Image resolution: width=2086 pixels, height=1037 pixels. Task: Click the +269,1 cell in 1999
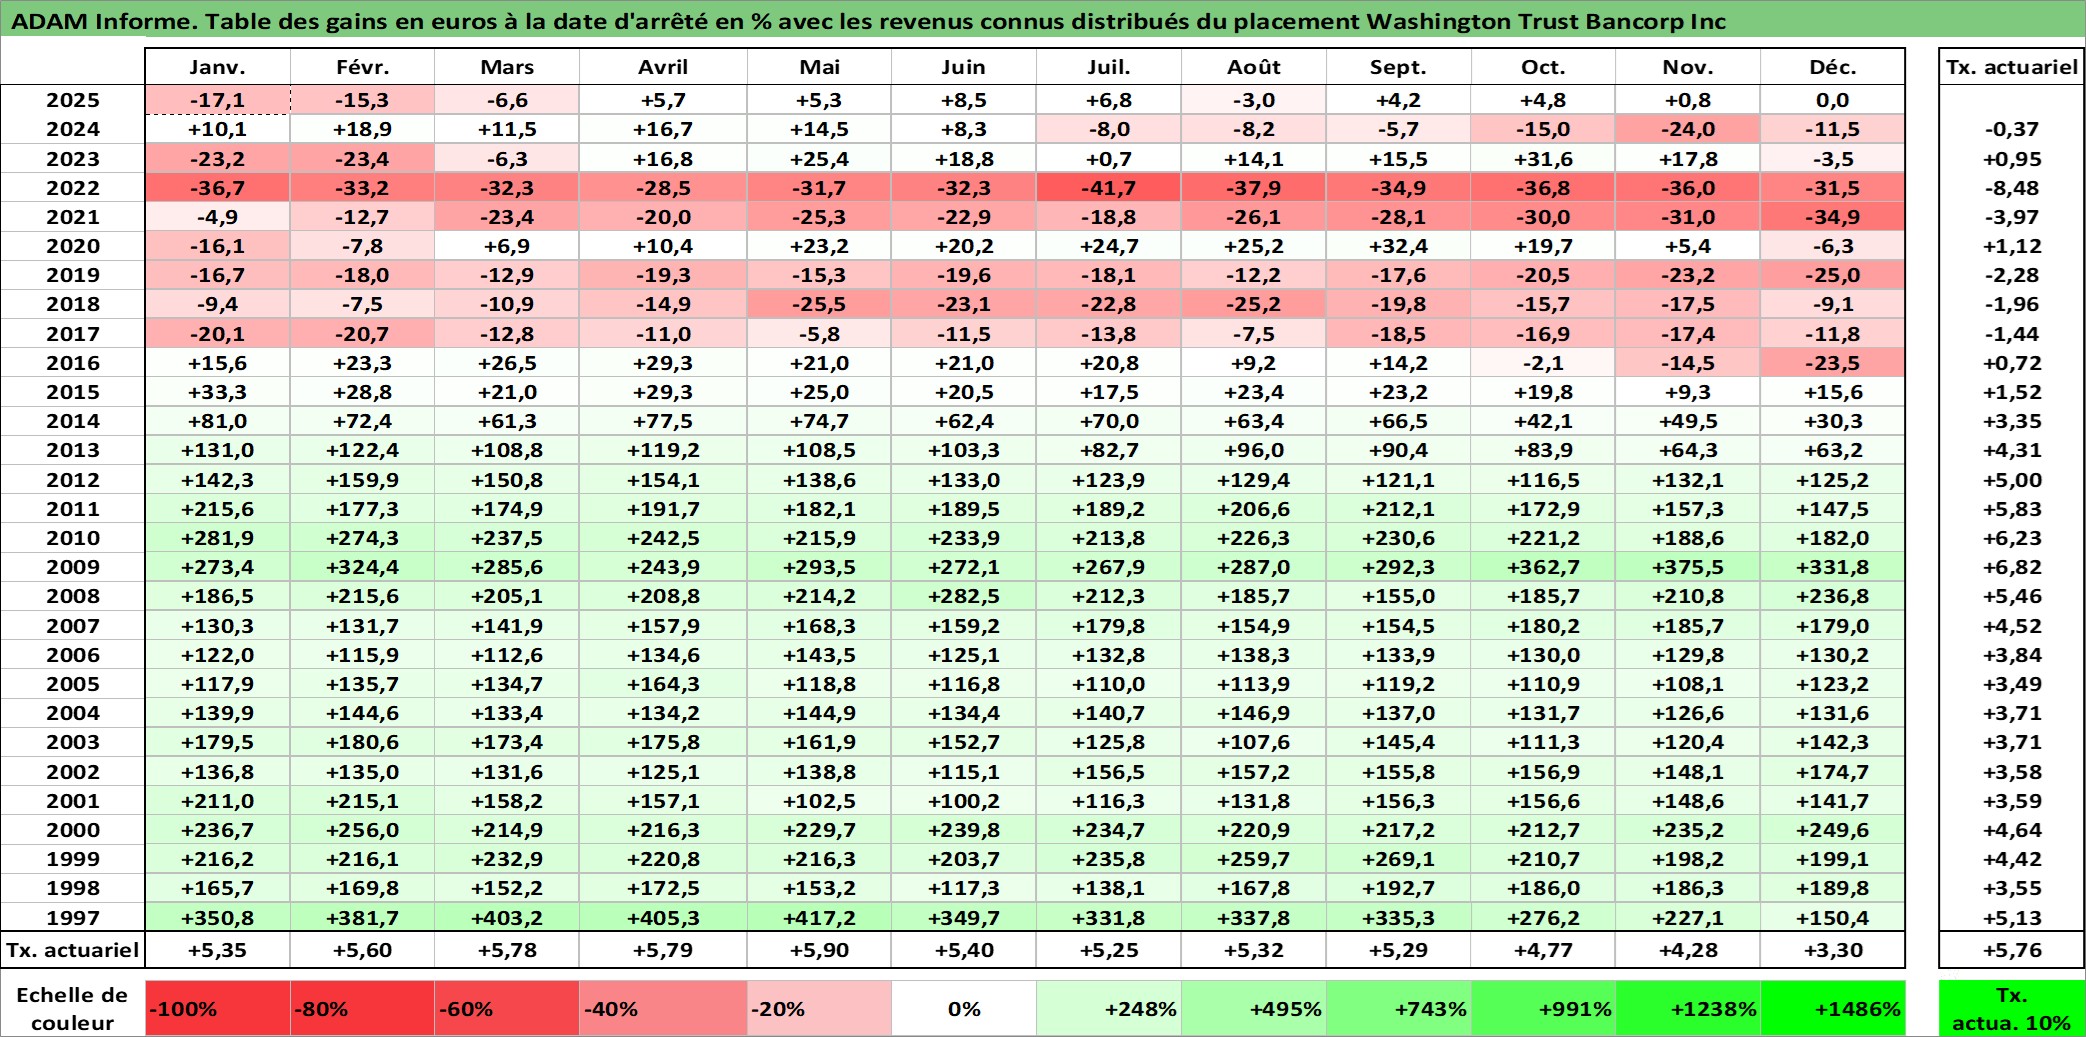click(1398, 859)
